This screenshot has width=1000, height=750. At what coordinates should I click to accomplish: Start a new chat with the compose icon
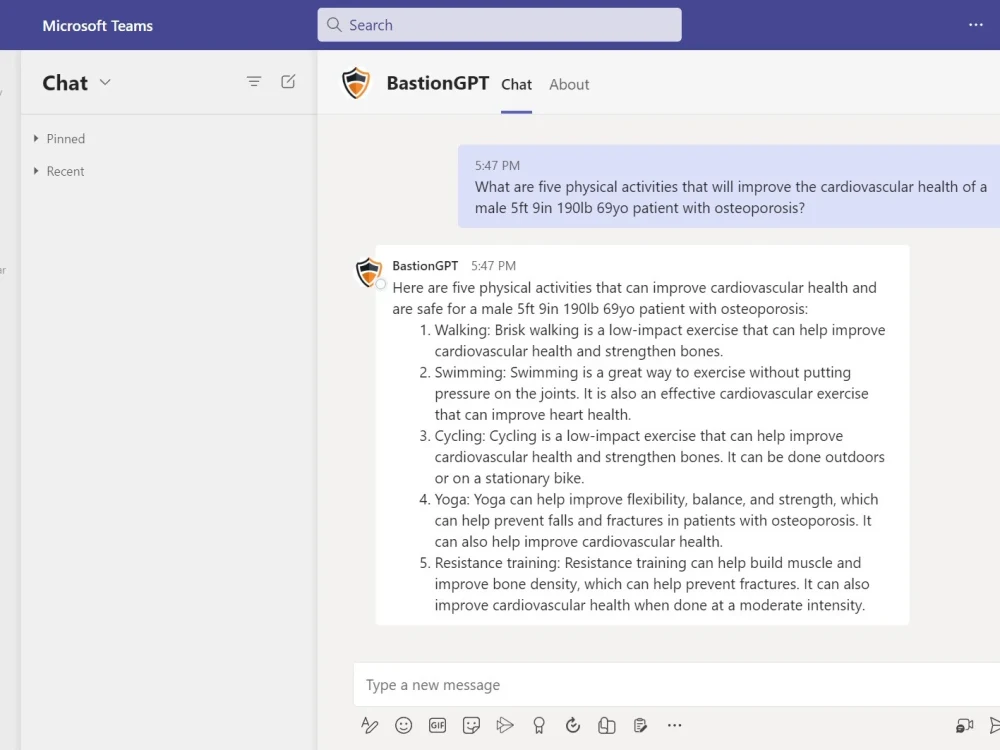[288, 82]
